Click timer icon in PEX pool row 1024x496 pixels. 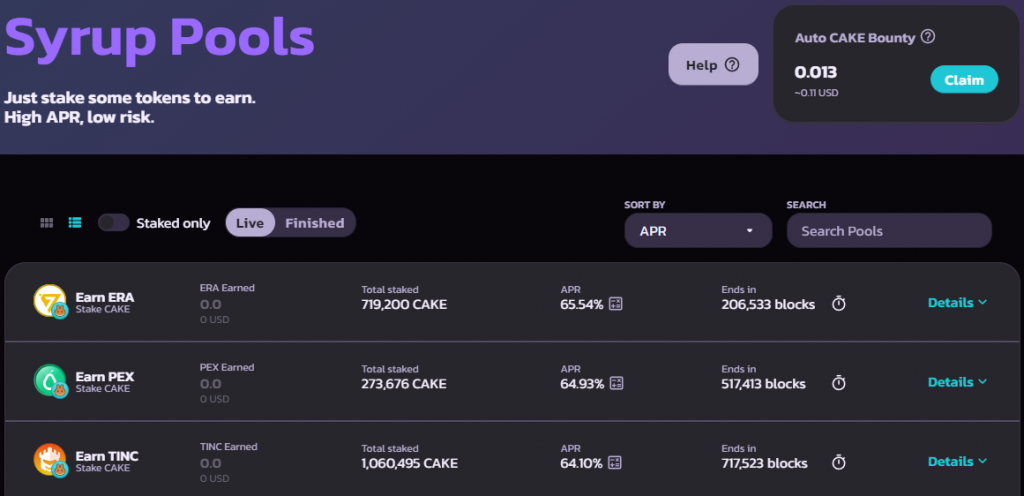point(839,383)
